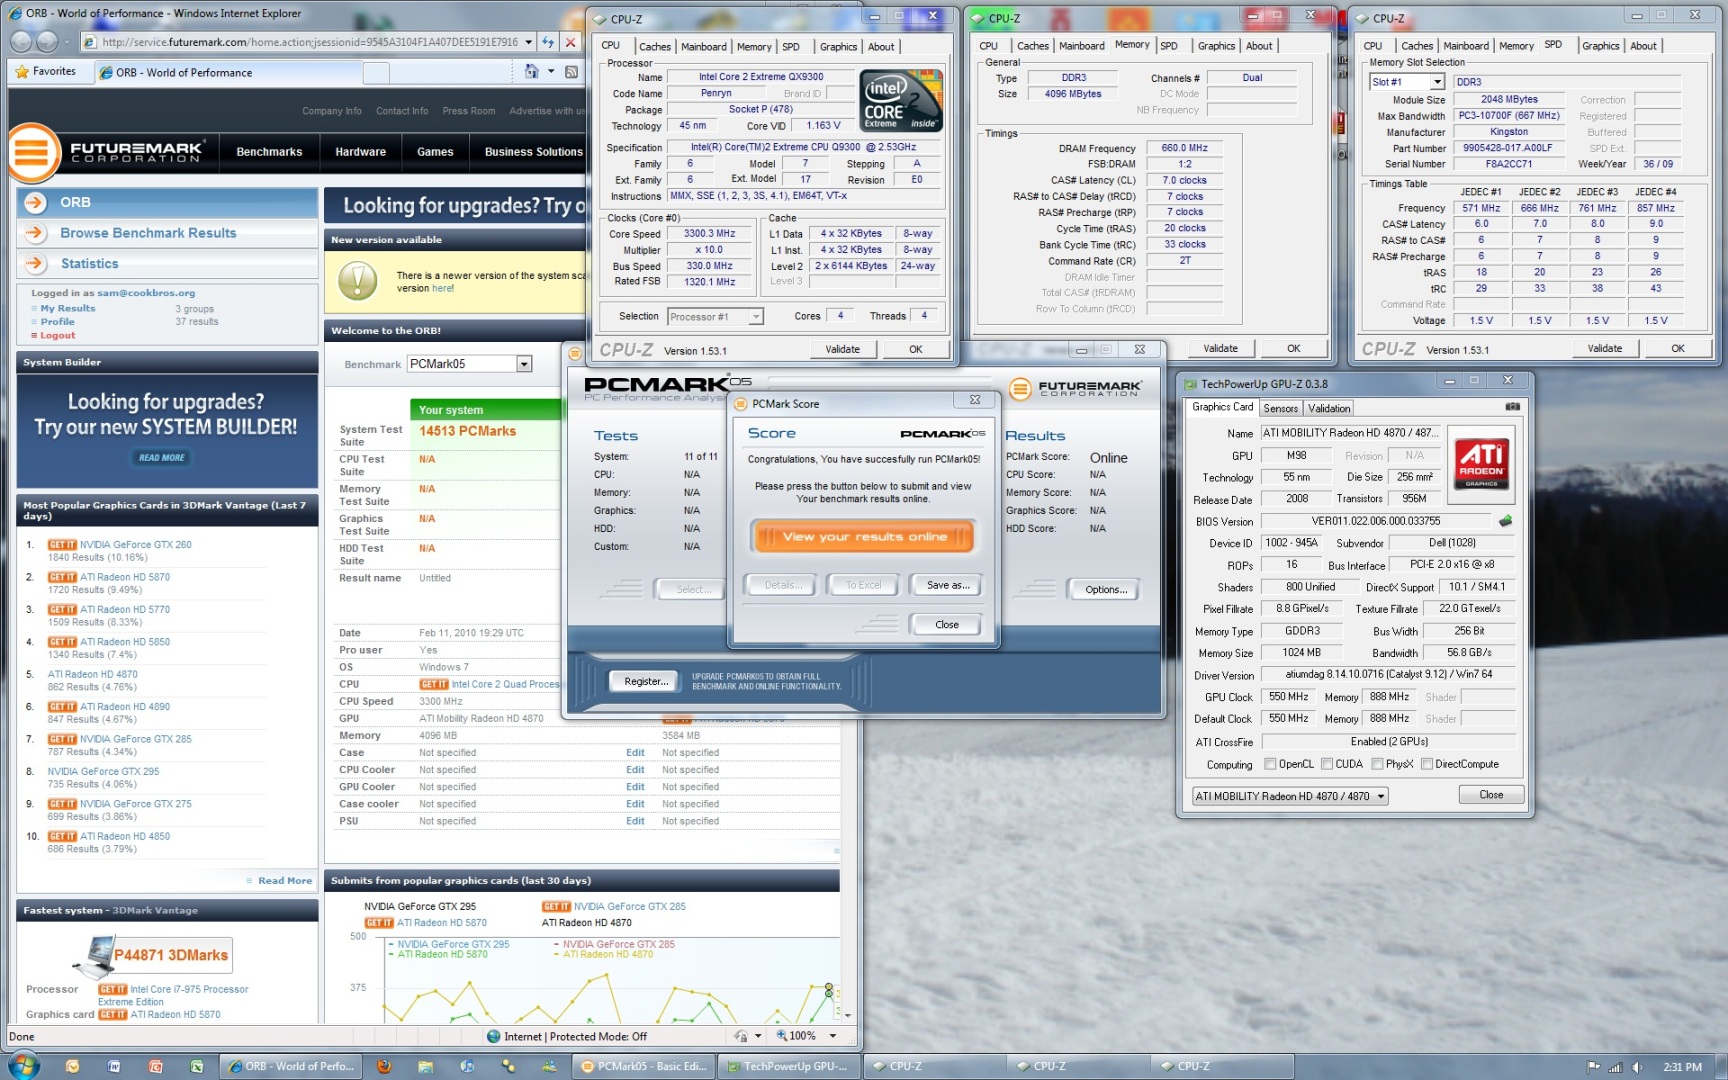
Task: Click the BIOS save chip icon
Action: point(1505,521)
